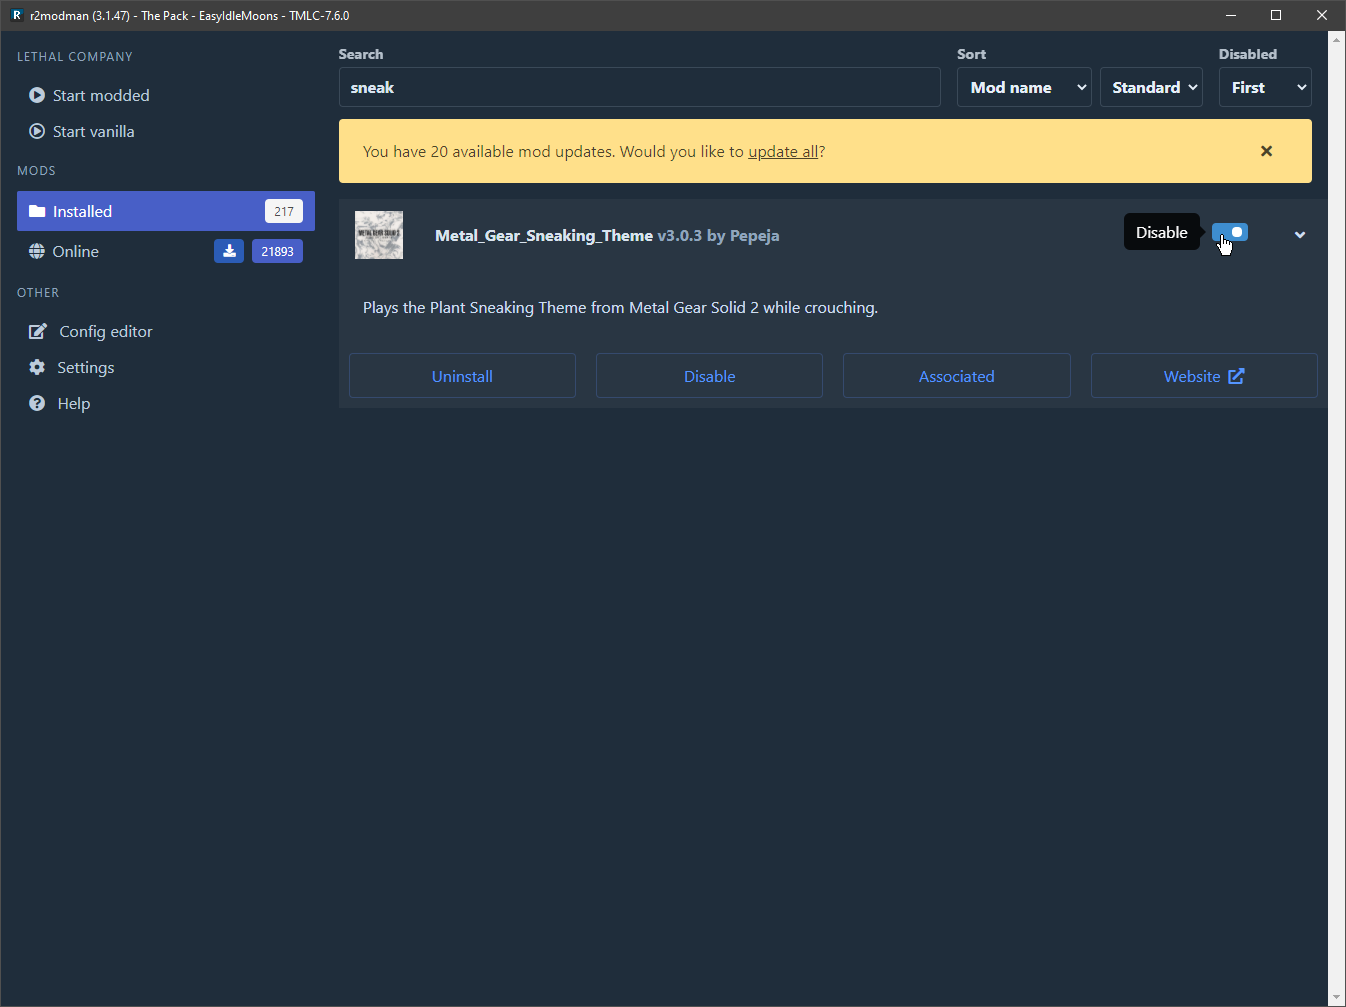Click the Online globe icon
This screenshot has width=1346, height=1007.
coord(37,251)
